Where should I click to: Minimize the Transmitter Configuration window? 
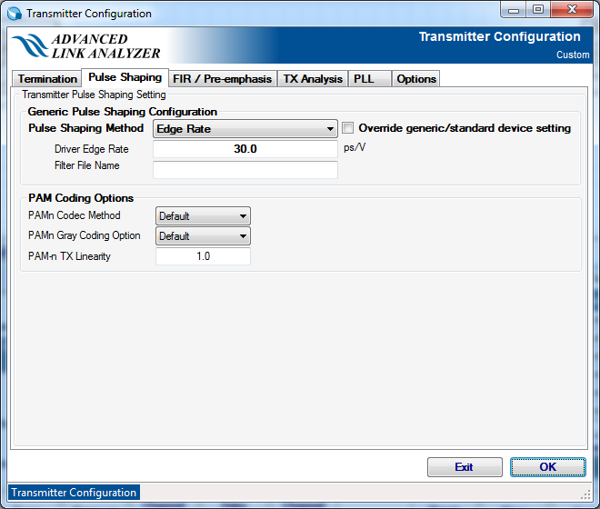(513, 10)
